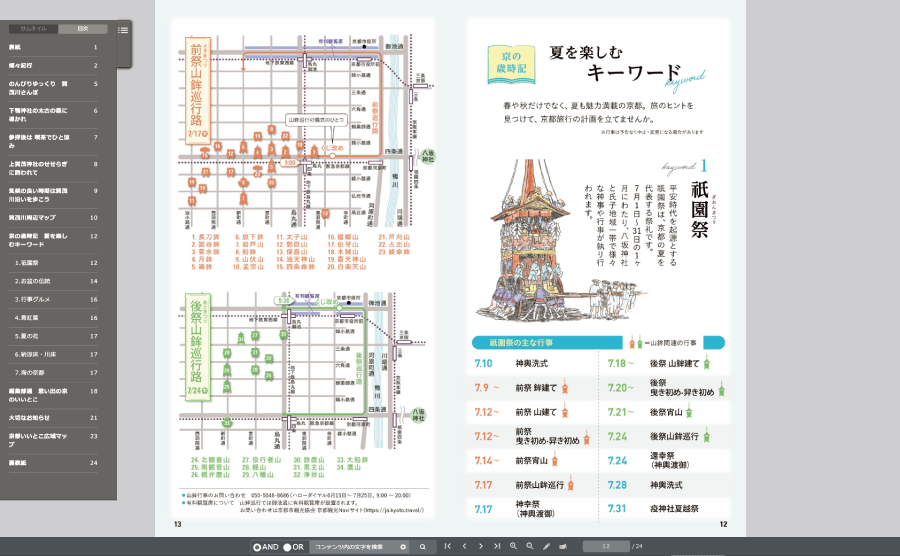Click the 後祭山鉾巡行路 map on page 13
This screenshot has width=900, height=556.
(303, 371)
